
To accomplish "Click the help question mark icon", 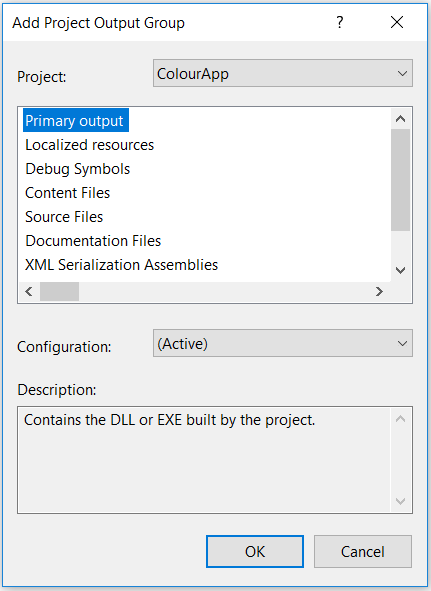I will 339,23.
